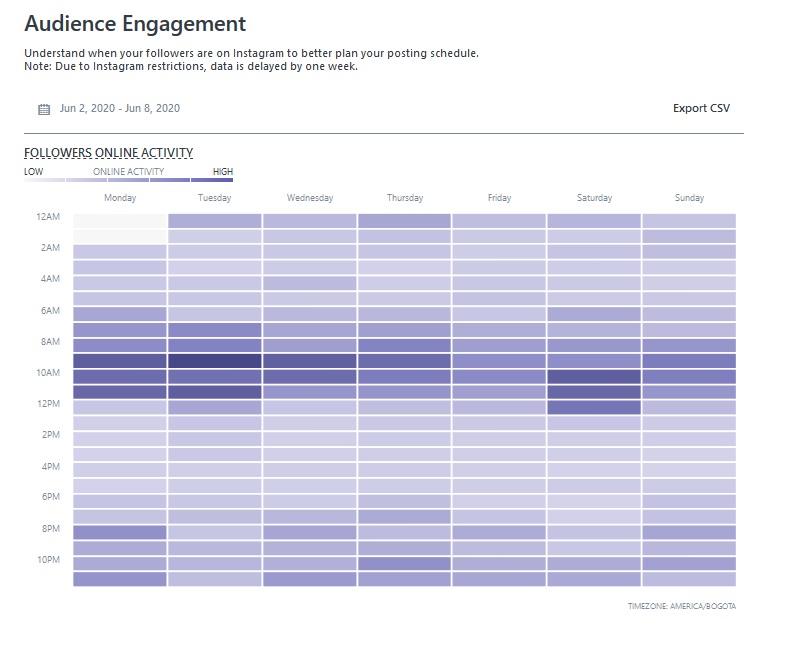Select the Saturday 10AM heatmap cell
Viewport: 785px width, 645px height.
[x=594, y=377]
